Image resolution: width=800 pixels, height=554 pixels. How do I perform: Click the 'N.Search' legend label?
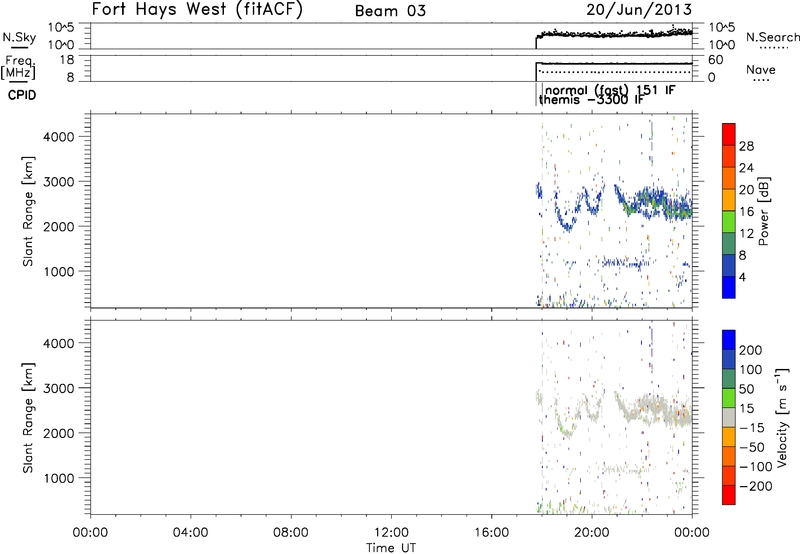pyautogui.click(x=773, y=37)
